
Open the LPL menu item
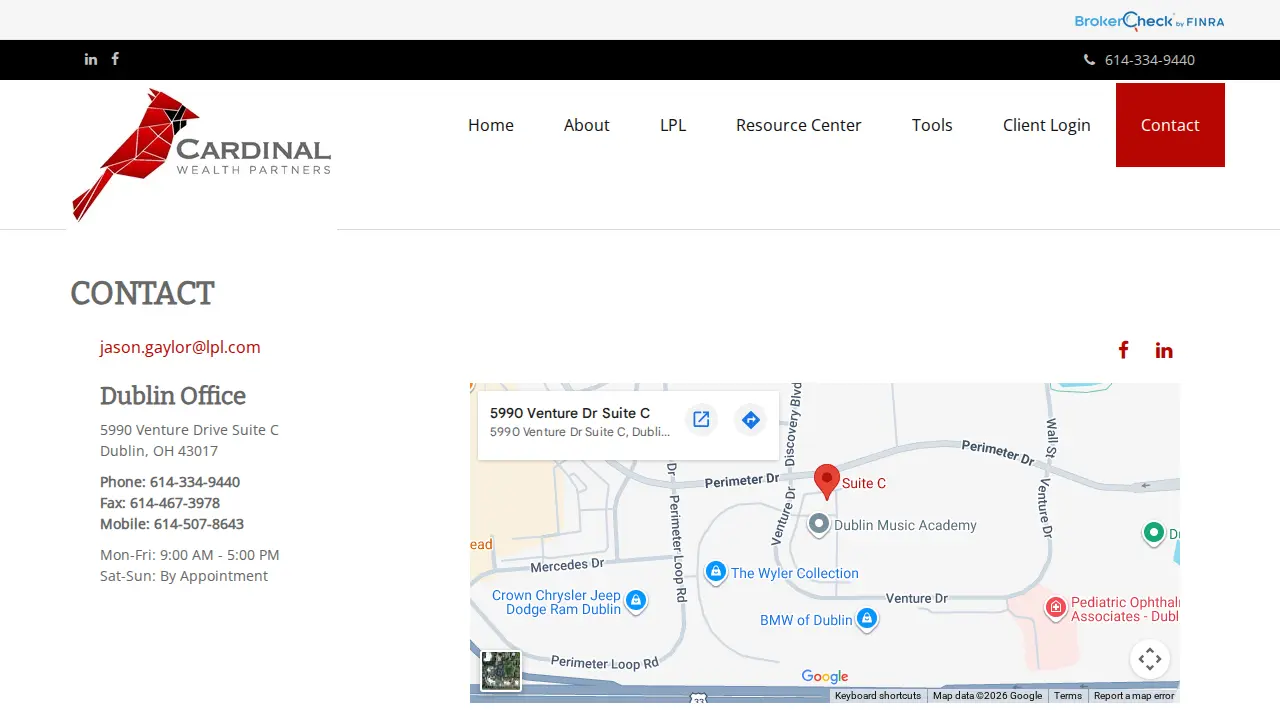[673, 125]
